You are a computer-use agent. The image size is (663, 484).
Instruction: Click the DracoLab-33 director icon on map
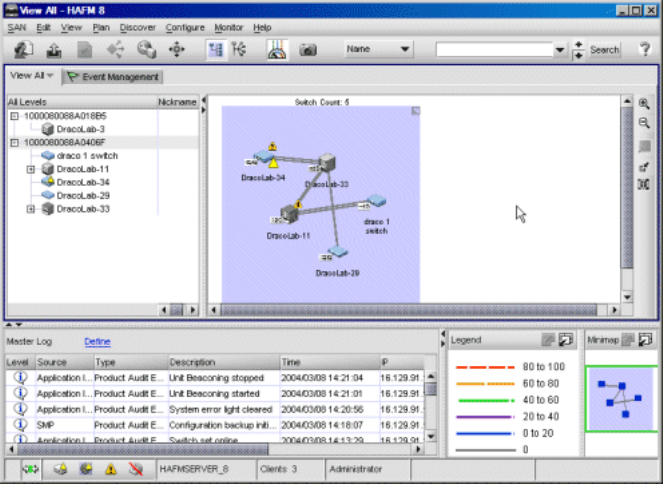click(328, 163)
